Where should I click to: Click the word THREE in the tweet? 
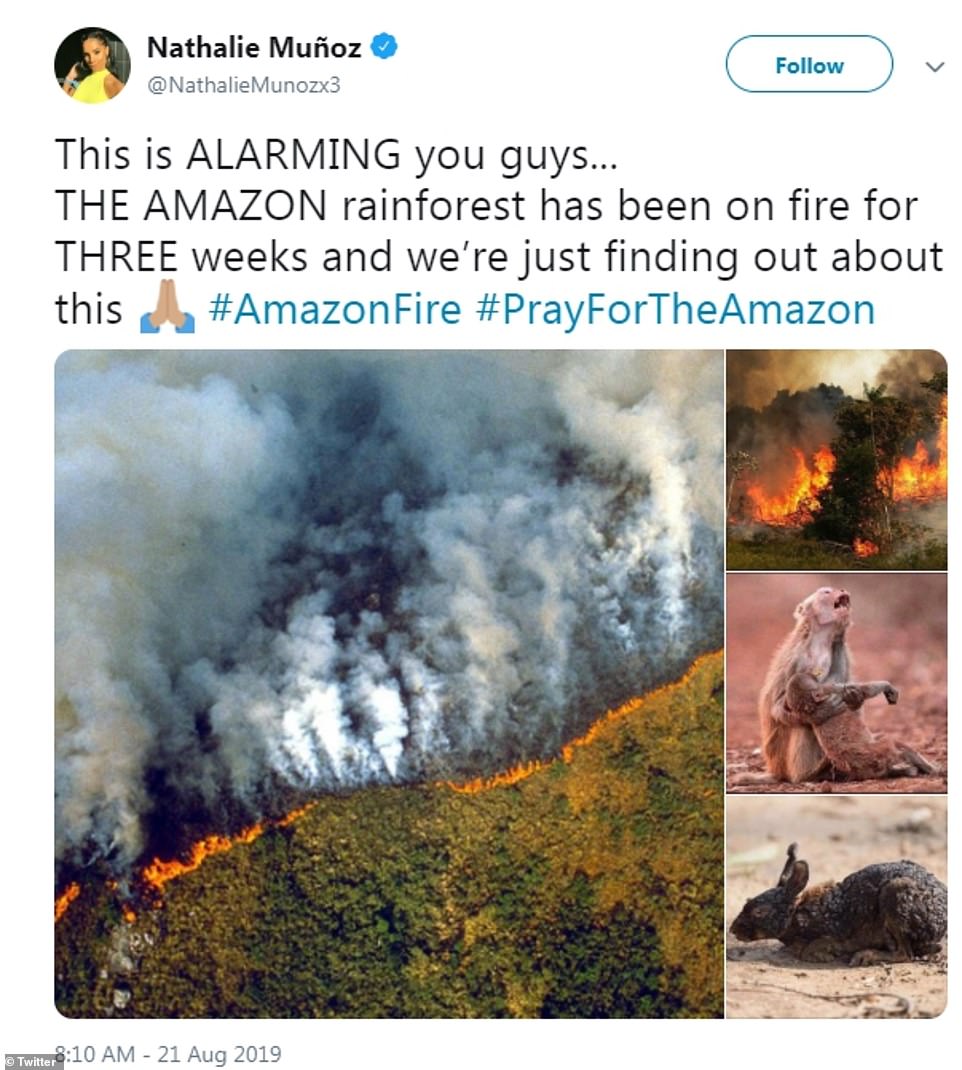pos(116,258)
